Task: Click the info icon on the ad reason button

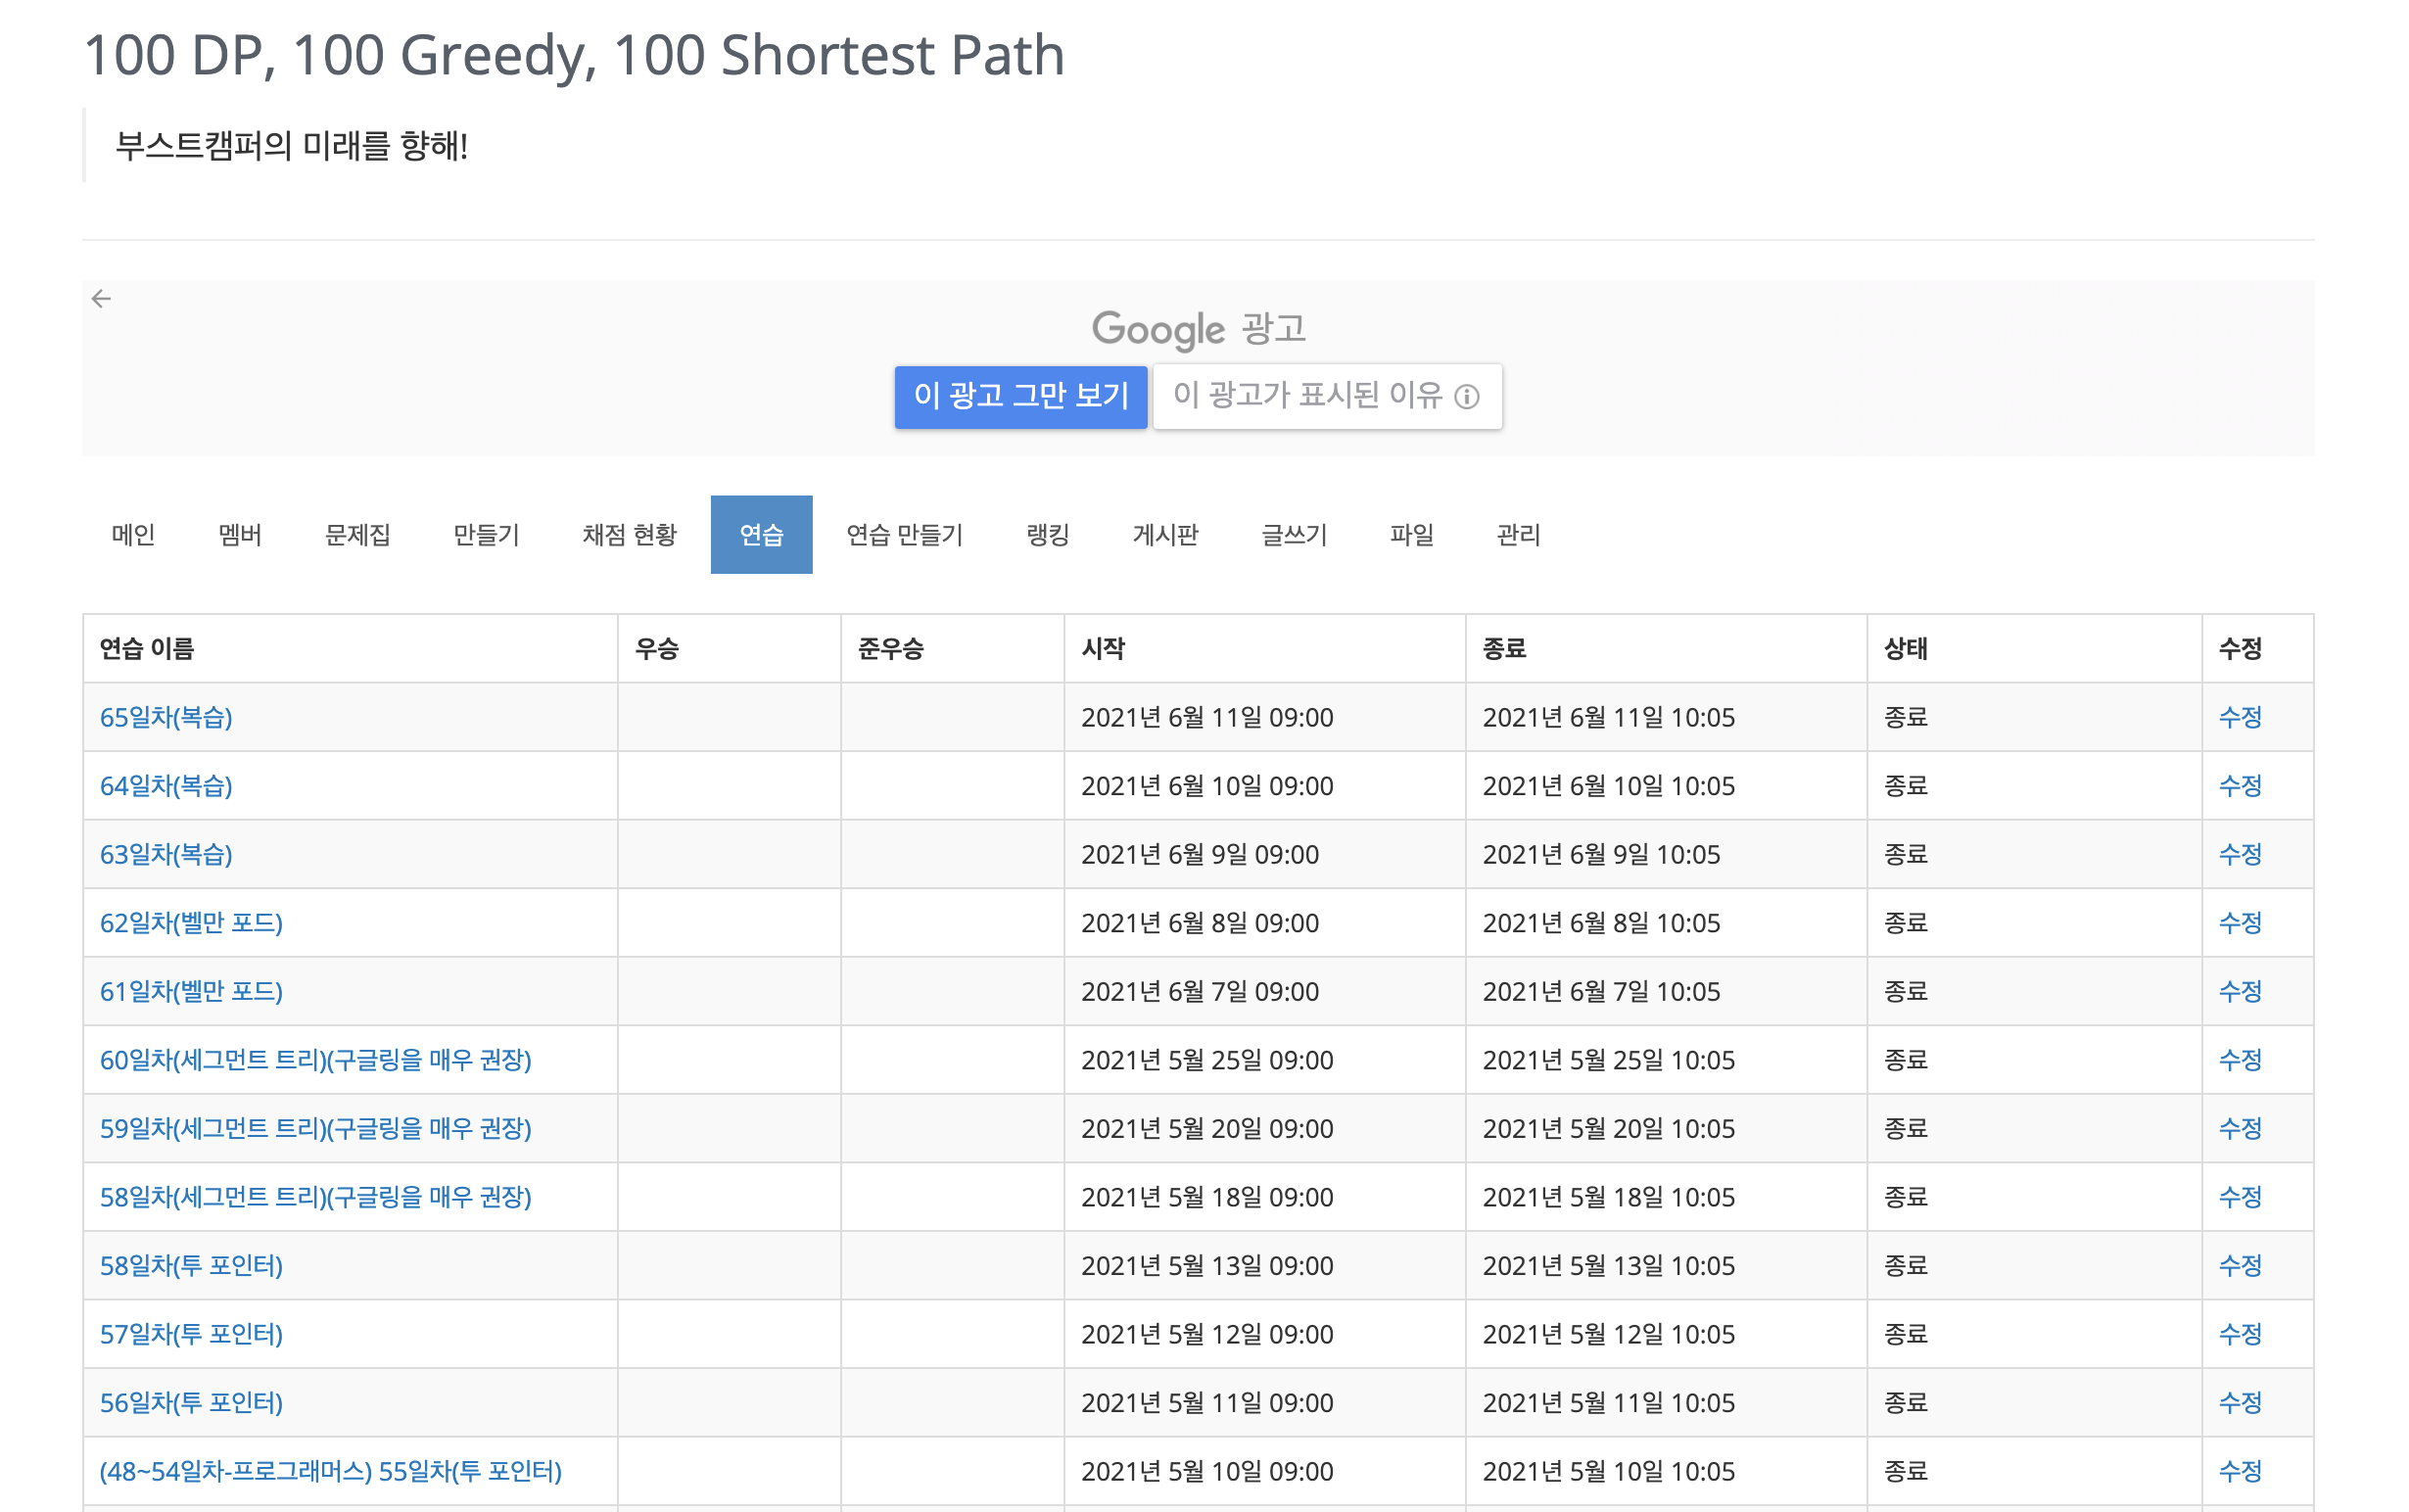Action: (x=1466, y=397)
